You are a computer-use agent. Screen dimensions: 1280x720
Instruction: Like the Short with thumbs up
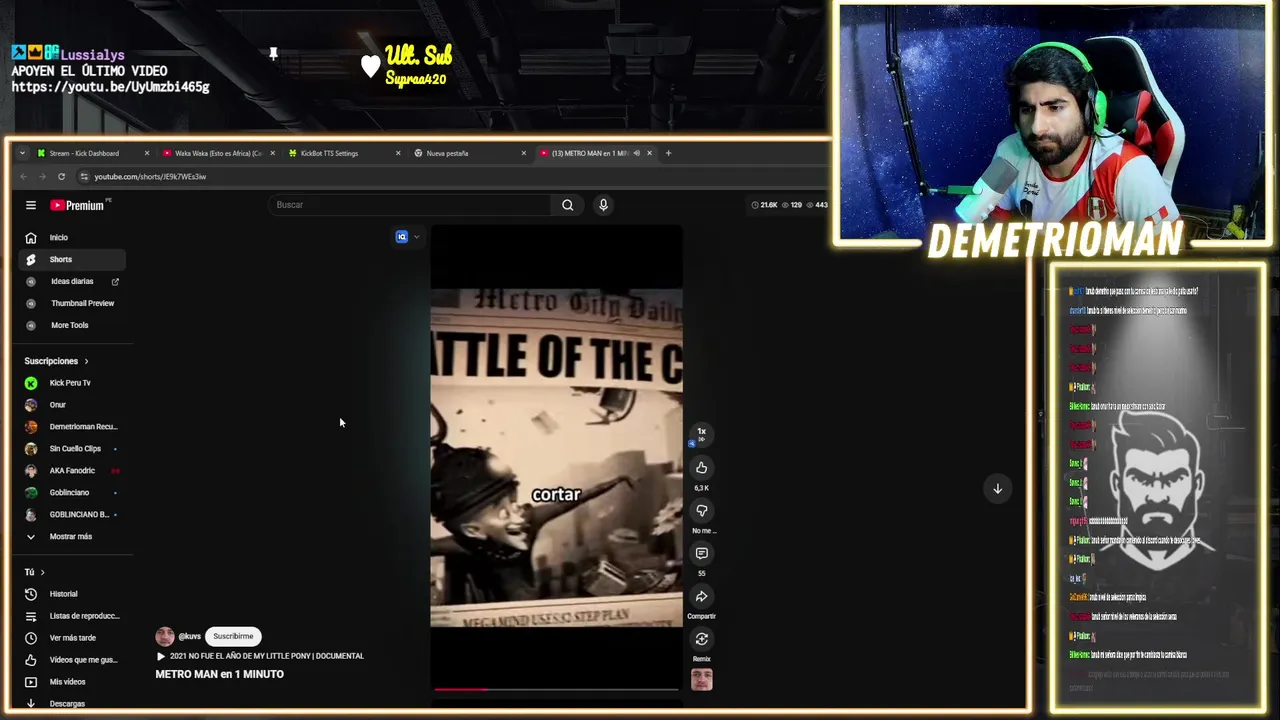pyautogui.click(x=702, y=468)
